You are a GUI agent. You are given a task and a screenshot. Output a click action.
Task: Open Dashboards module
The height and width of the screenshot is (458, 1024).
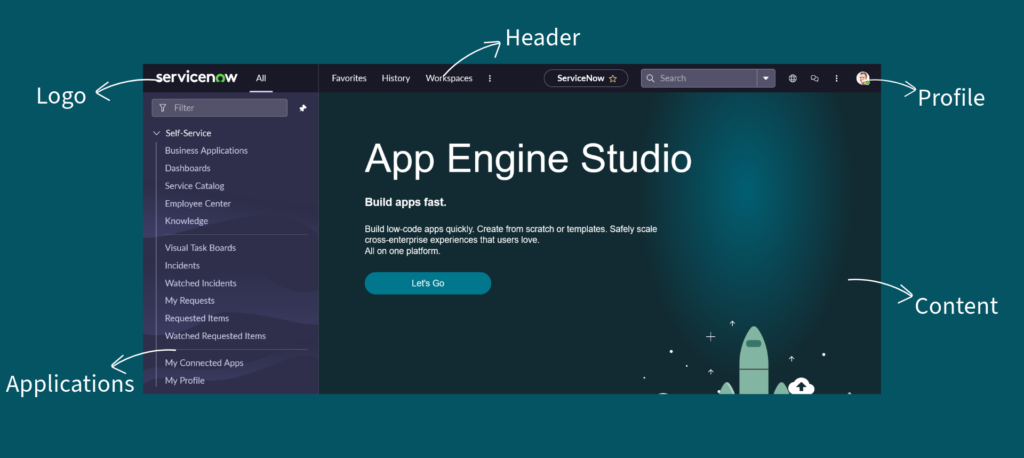click(x=187, y=169)
